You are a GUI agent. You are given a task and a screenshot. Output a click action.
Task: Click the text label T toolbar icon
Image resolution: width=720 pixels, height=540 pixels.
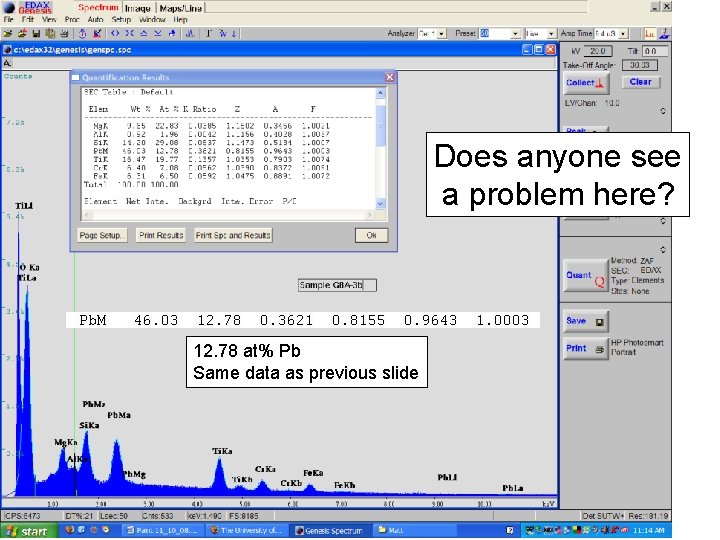click(x=208, y=34)
